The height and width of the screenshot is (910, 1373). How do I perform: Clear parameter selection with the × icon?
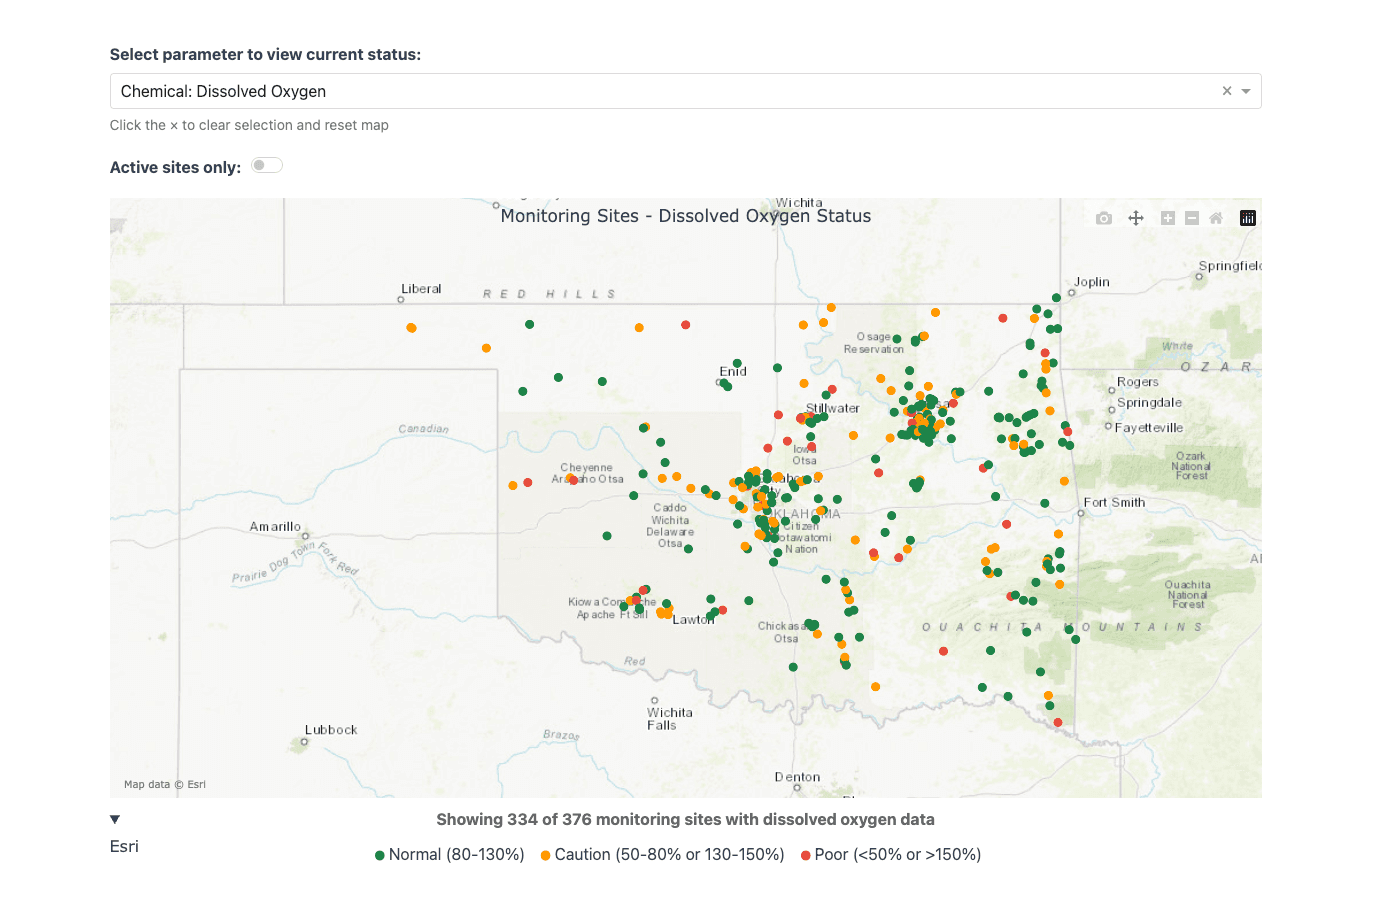click(1227, 91)
